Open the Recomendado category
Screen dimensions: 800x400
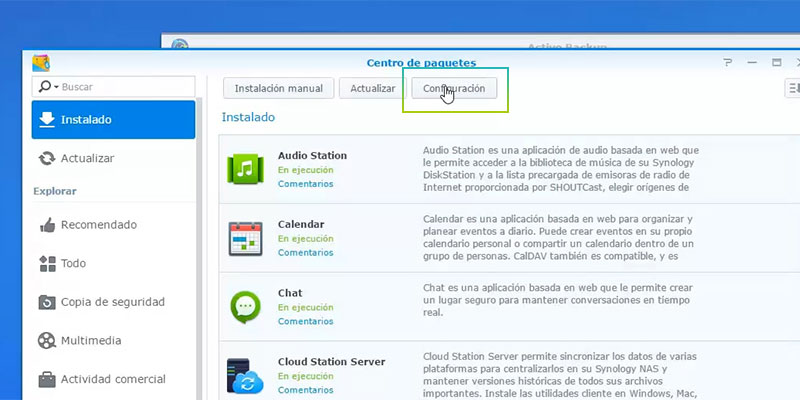(113, 225)
